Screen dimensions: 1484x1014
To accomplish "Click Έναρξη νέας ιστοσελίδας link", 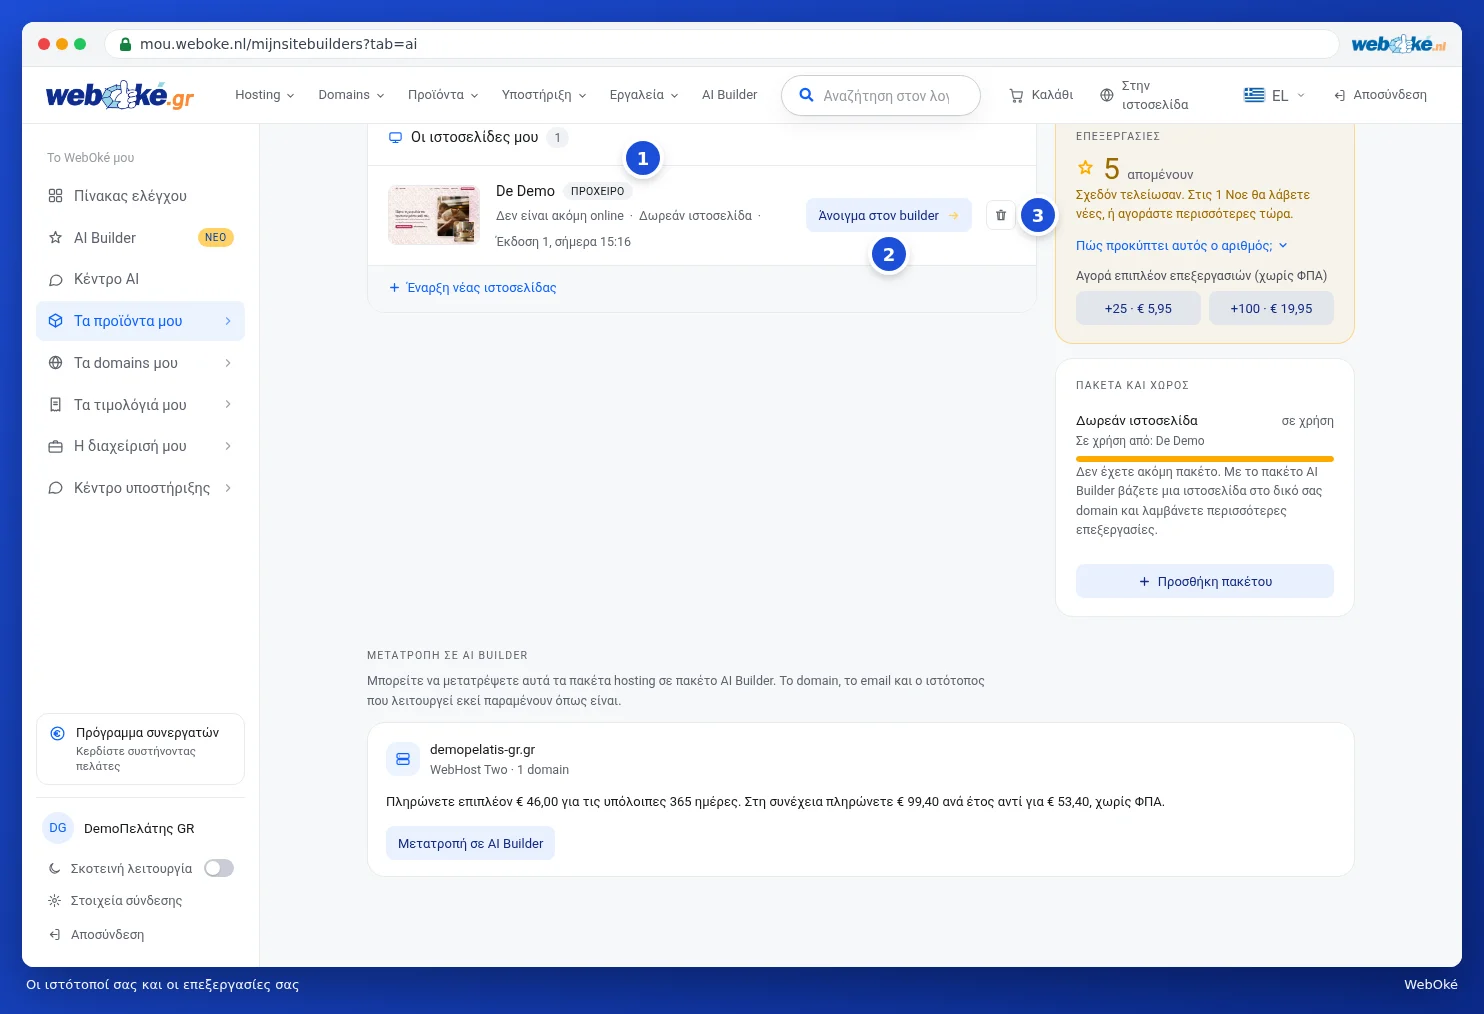I will [x=472, y=288].
